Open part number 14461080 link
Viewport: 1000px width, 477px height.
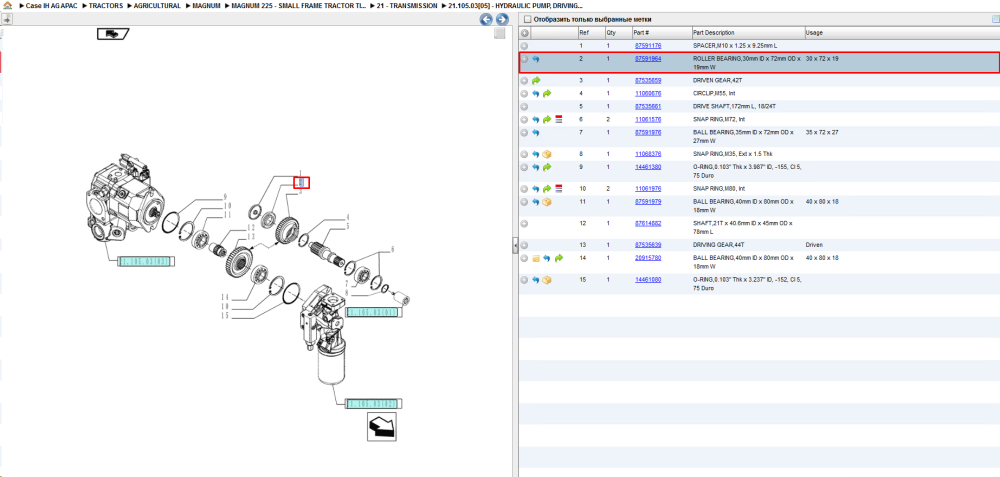647,280
